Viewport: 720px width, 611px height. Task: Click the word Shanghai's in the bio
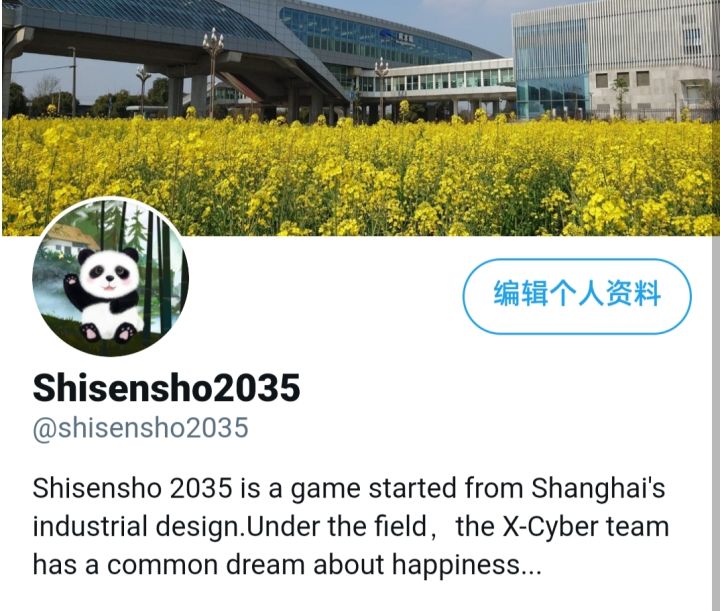[x=598, y=488]
